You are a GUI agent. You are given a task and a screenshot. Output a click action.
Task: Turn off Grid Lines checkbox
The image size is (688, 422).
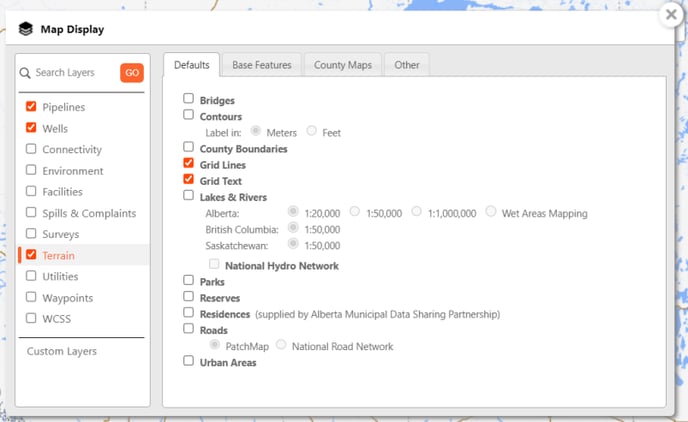[x=189, y=163]
